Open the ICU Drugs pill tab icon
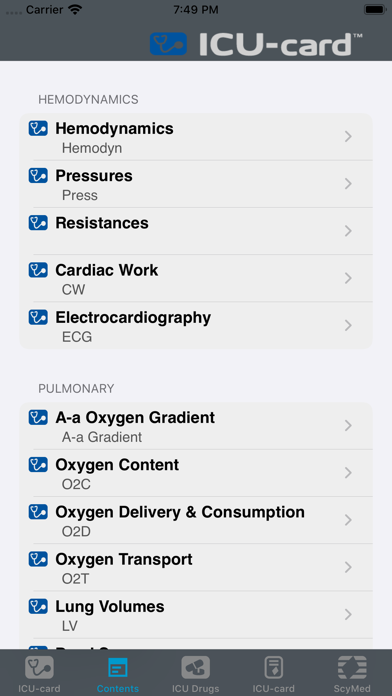The height and width of the screenshot is (696, 392). [x=195, y=667]
